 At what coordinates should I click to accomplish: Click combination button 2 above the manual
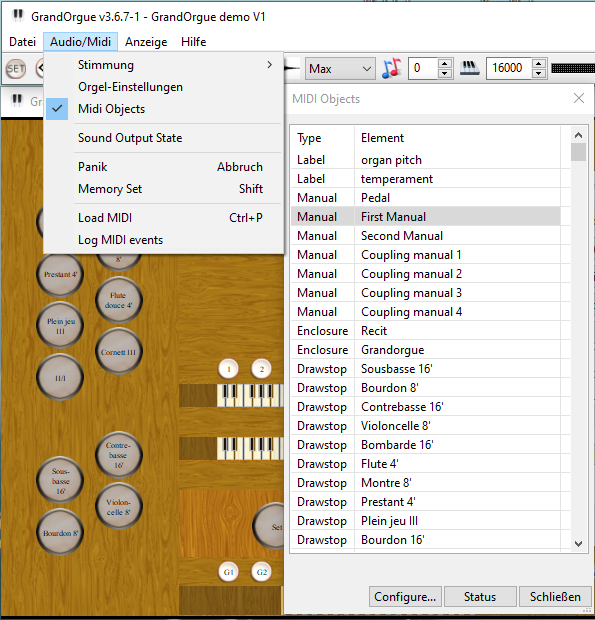point(261,369)
